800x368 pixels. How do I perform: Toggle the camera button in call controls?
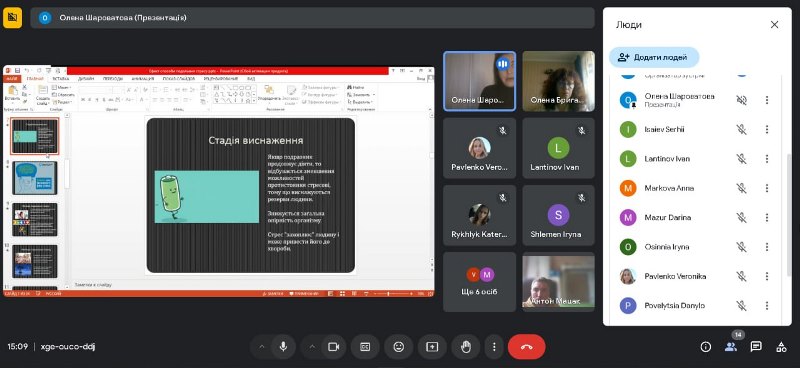(x=334, y=347)
